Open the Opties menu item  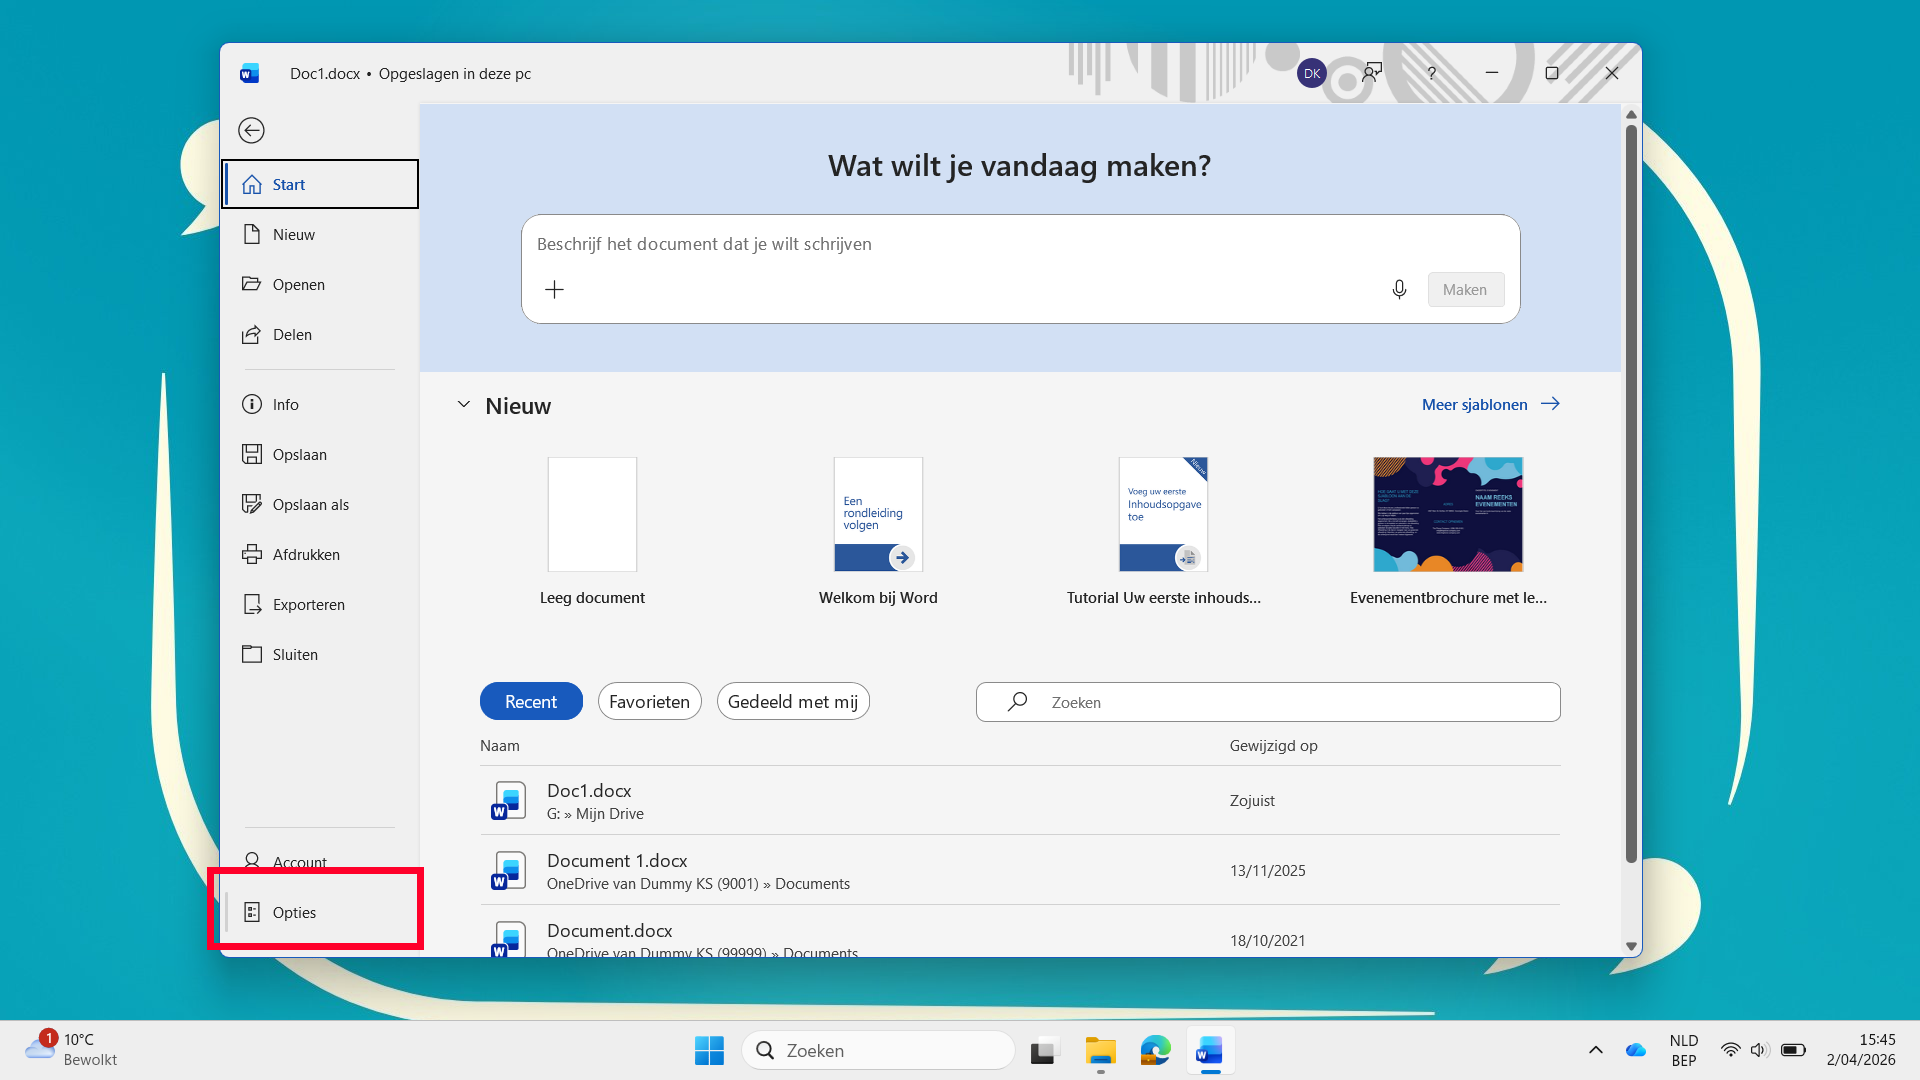click(x=294, y=913)
